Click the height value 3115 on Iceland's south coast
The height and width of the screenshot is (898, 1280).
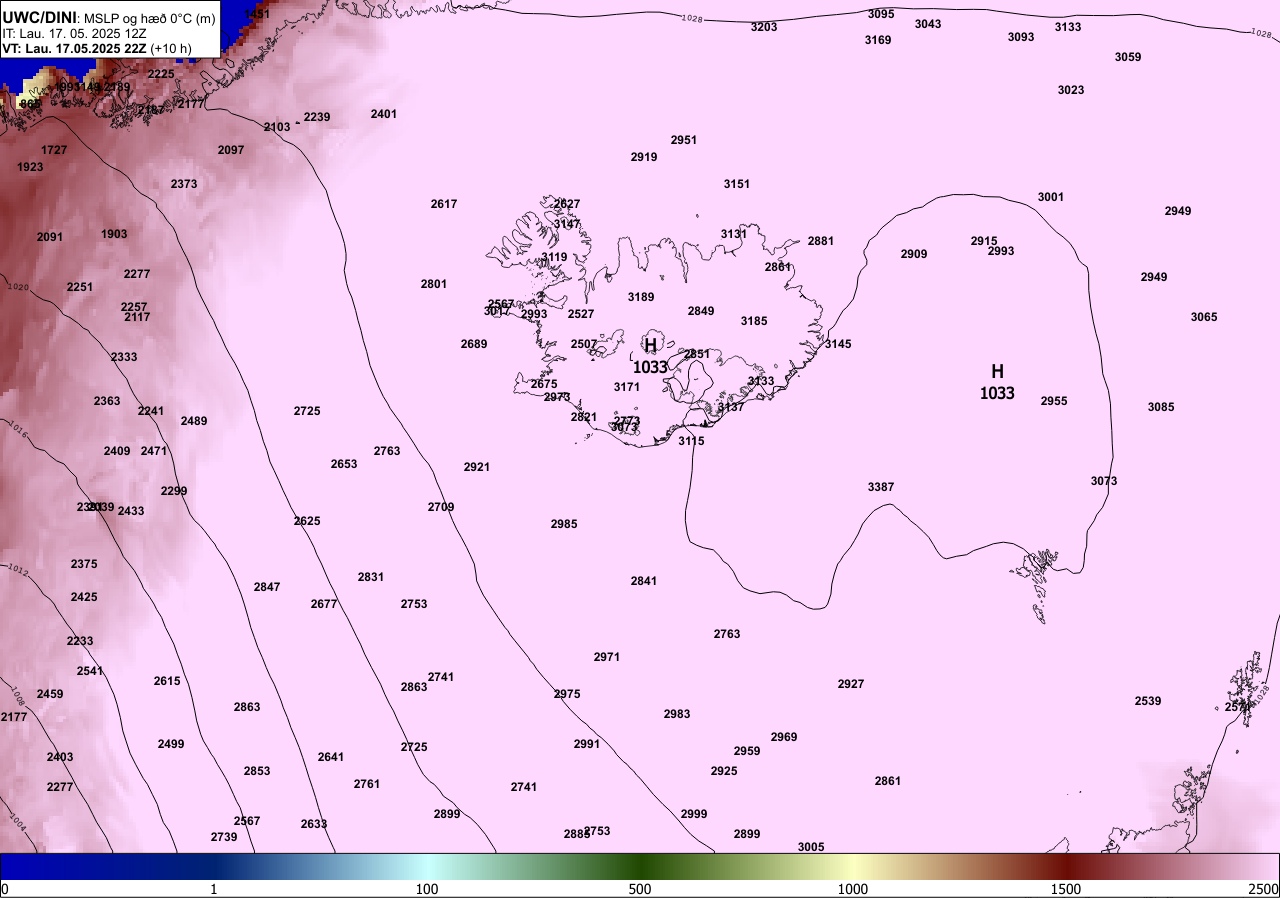[691, 441]
